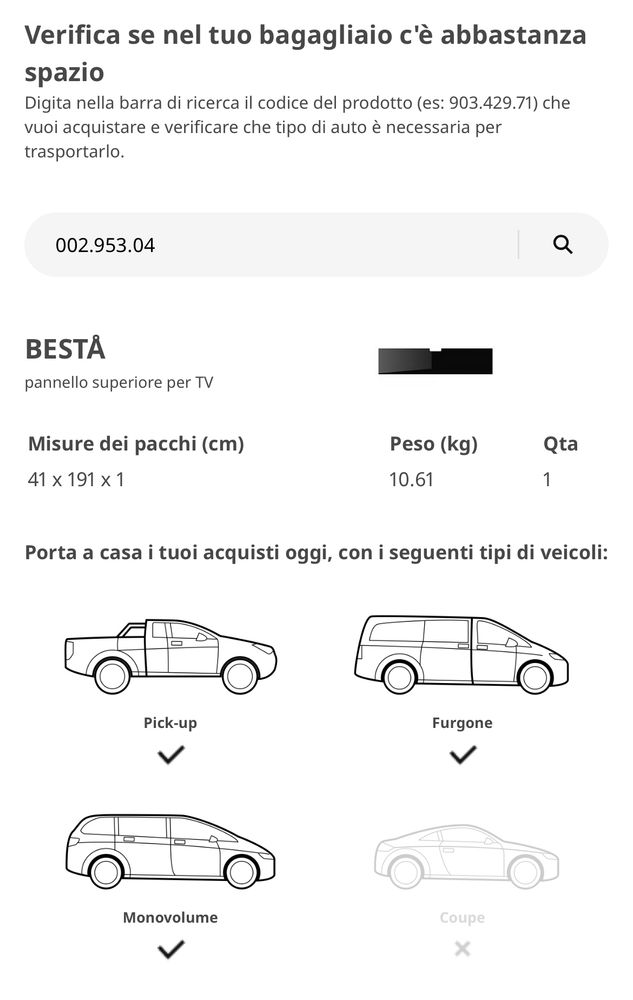Click the checkmark under Monovolume

(171, 949)
